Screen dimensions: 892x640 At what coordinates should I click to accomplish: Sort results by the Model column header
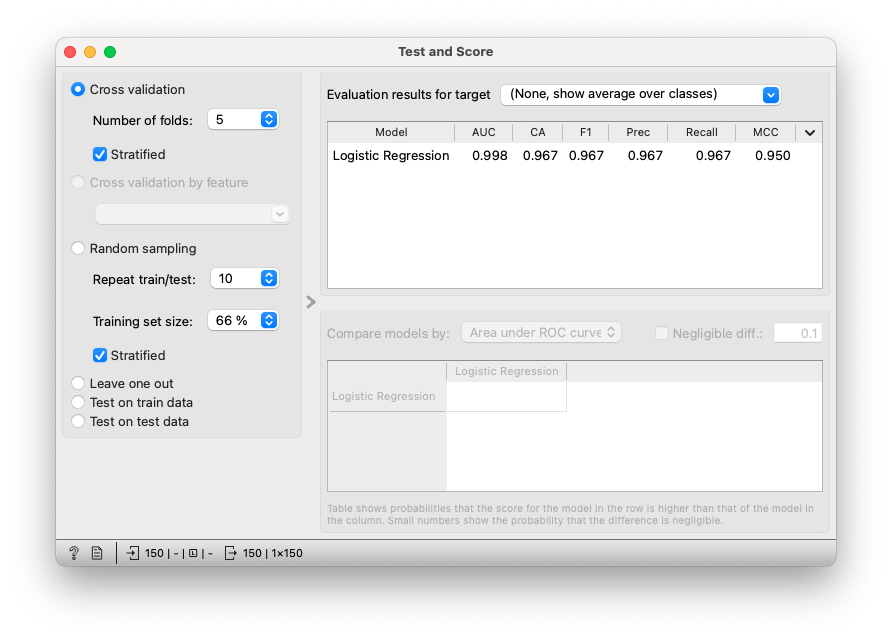(x=391, y=133)
